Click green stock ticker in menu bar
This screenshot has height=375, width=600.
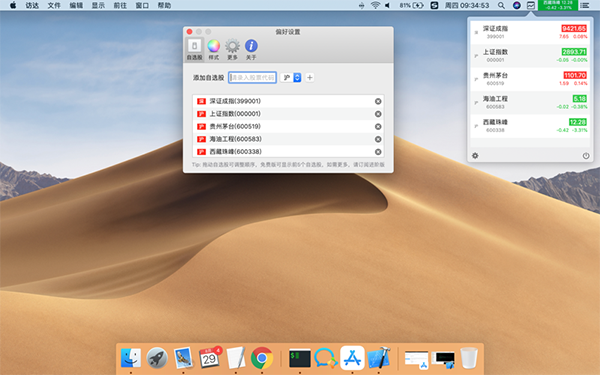coord(558,5)
